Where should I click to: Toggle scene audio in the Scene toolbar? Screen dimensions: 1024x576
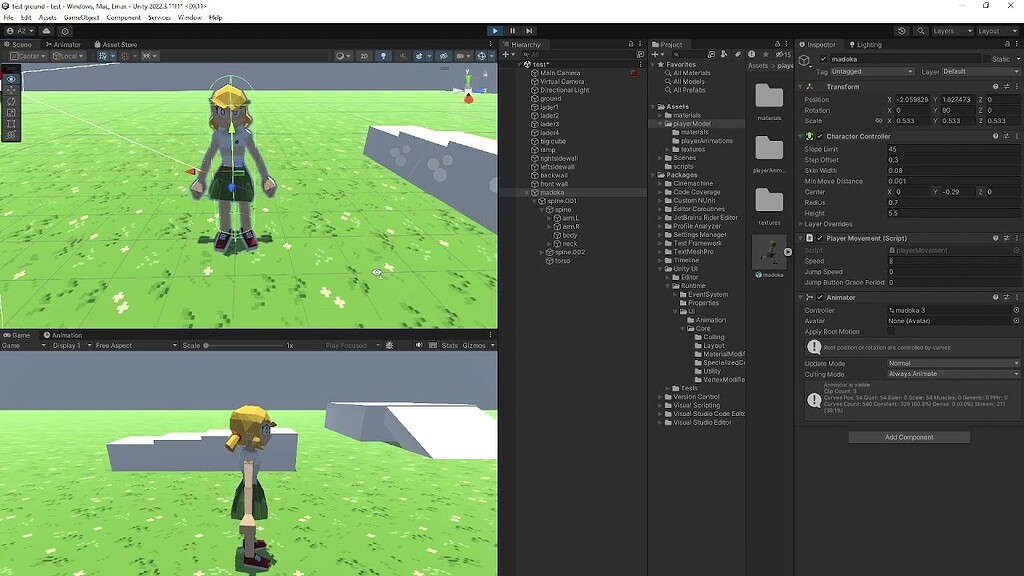click(x=403, y=56)
